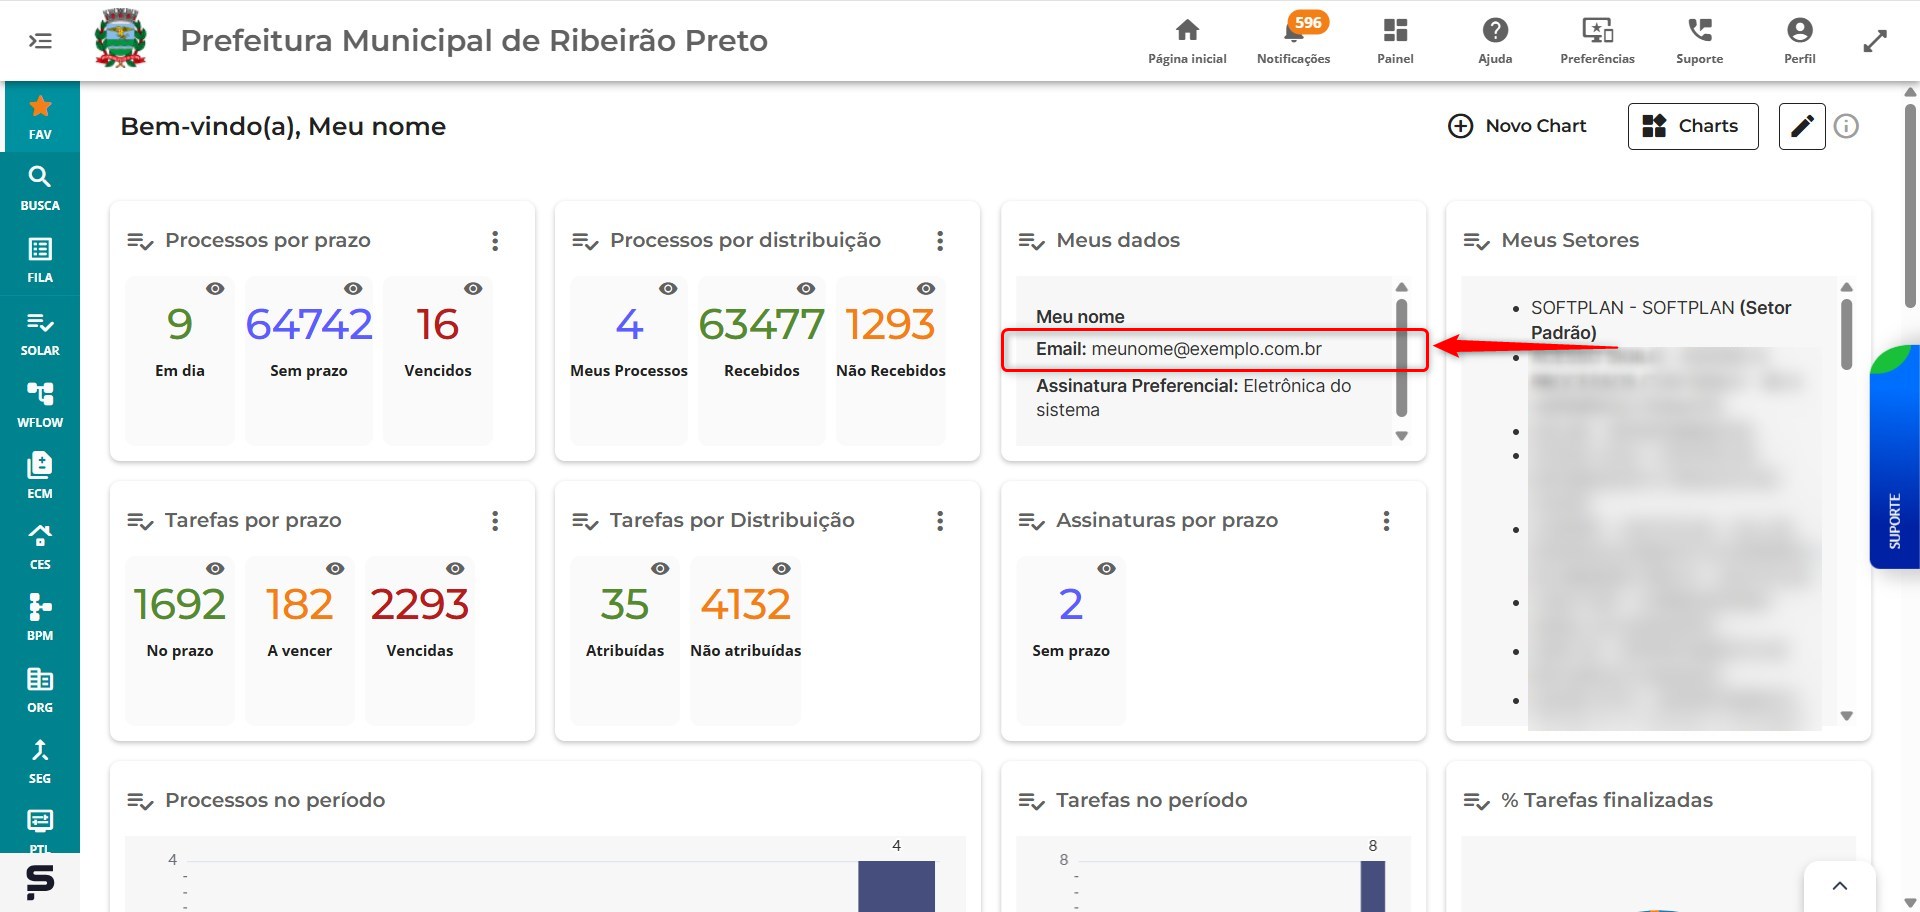This screenshot has width=1920, height=912.
Task: Toggle eye icon above 64742 Sem prazo
Action: click(353, 288)
